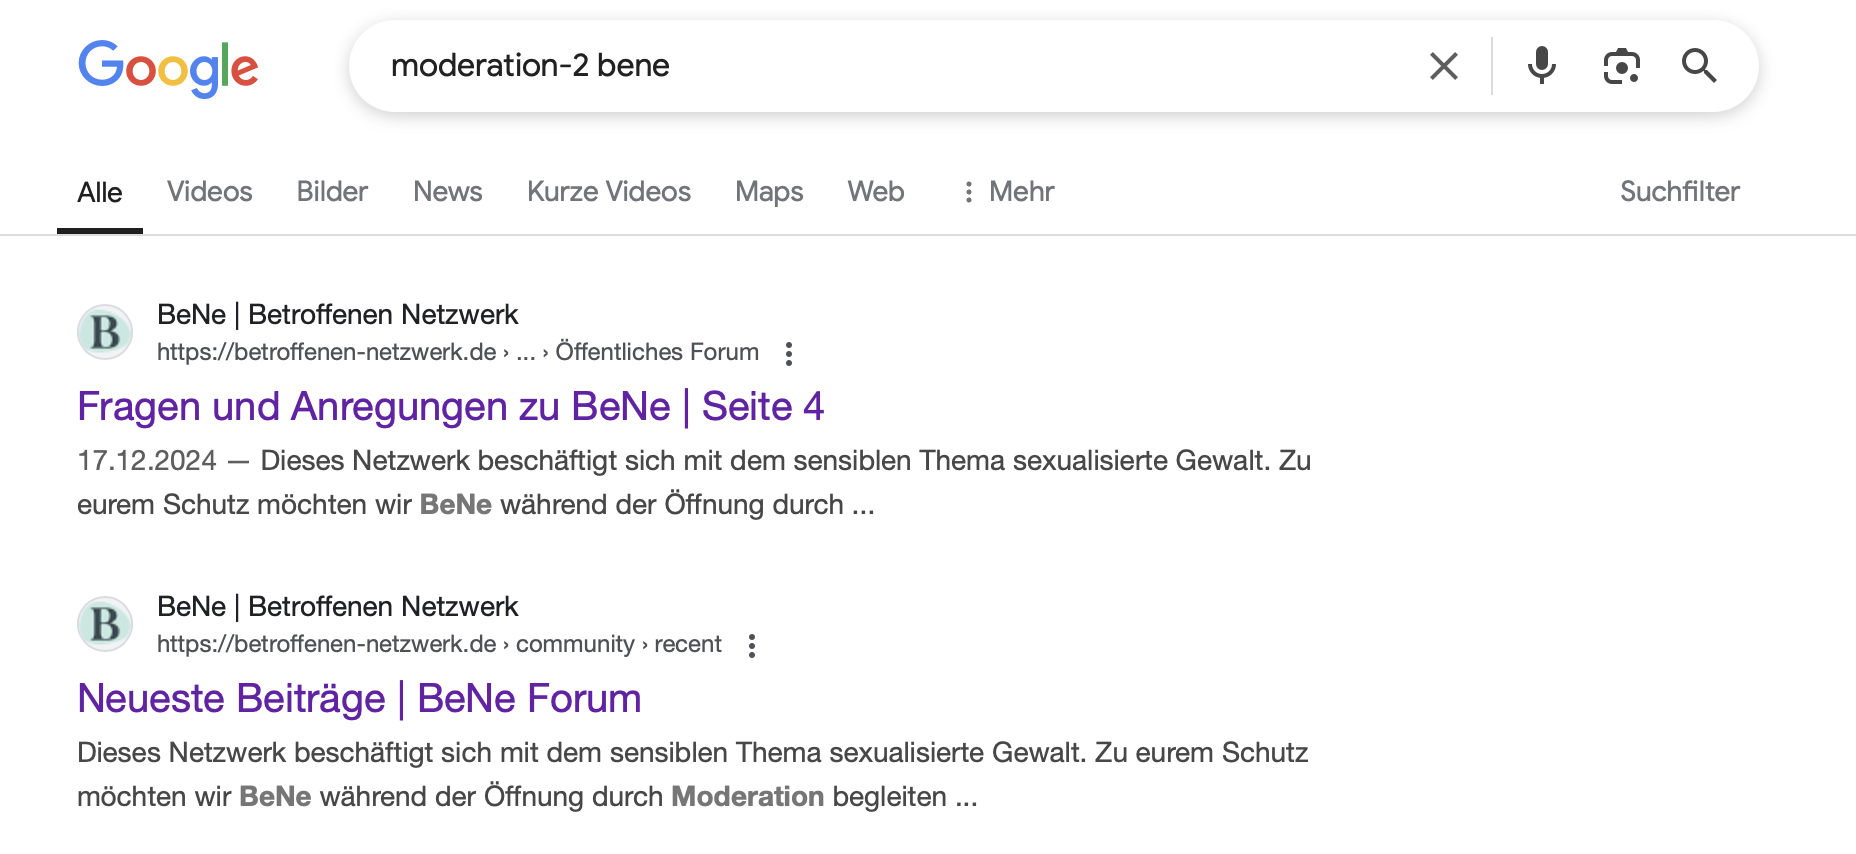Open the three-dot menu beside 'community › recent'
The width and height of the screenshot is (1856, 854).
752,645
